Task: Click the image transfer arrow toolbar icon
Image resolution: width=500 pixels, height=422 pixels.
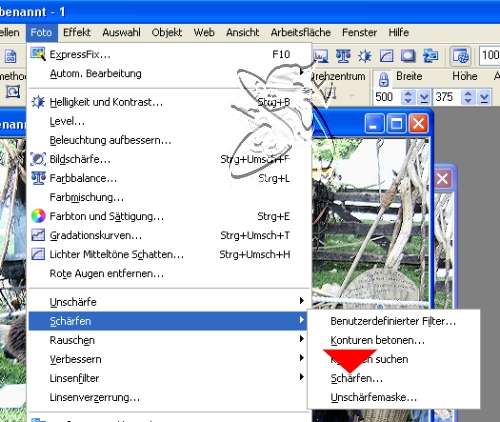Action: [430, 56]
